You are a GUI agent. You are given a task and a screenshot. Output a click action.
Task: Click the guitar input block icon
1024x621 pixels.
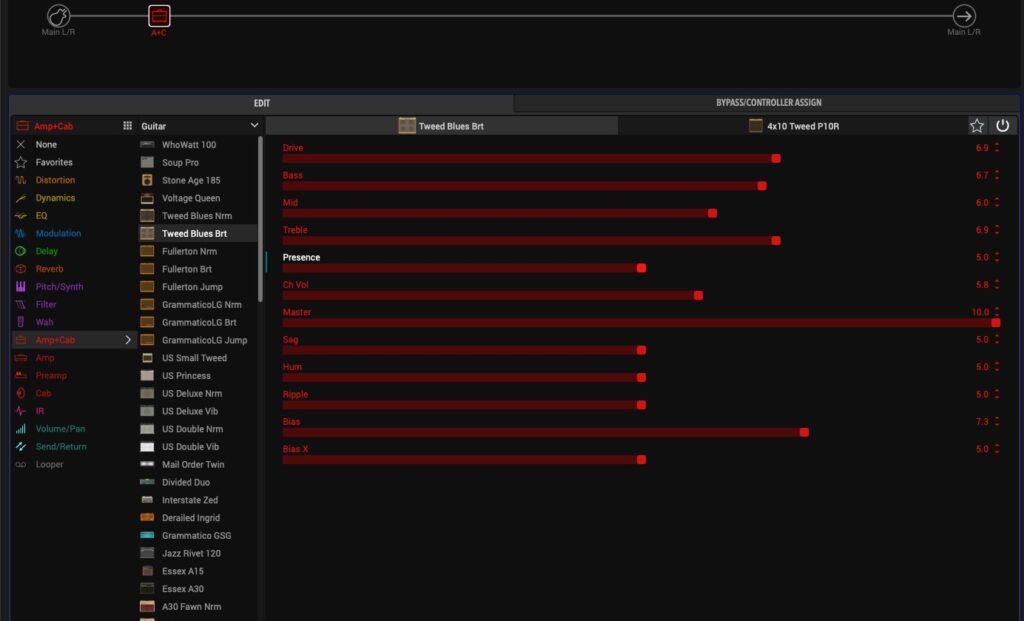[59, 16]
